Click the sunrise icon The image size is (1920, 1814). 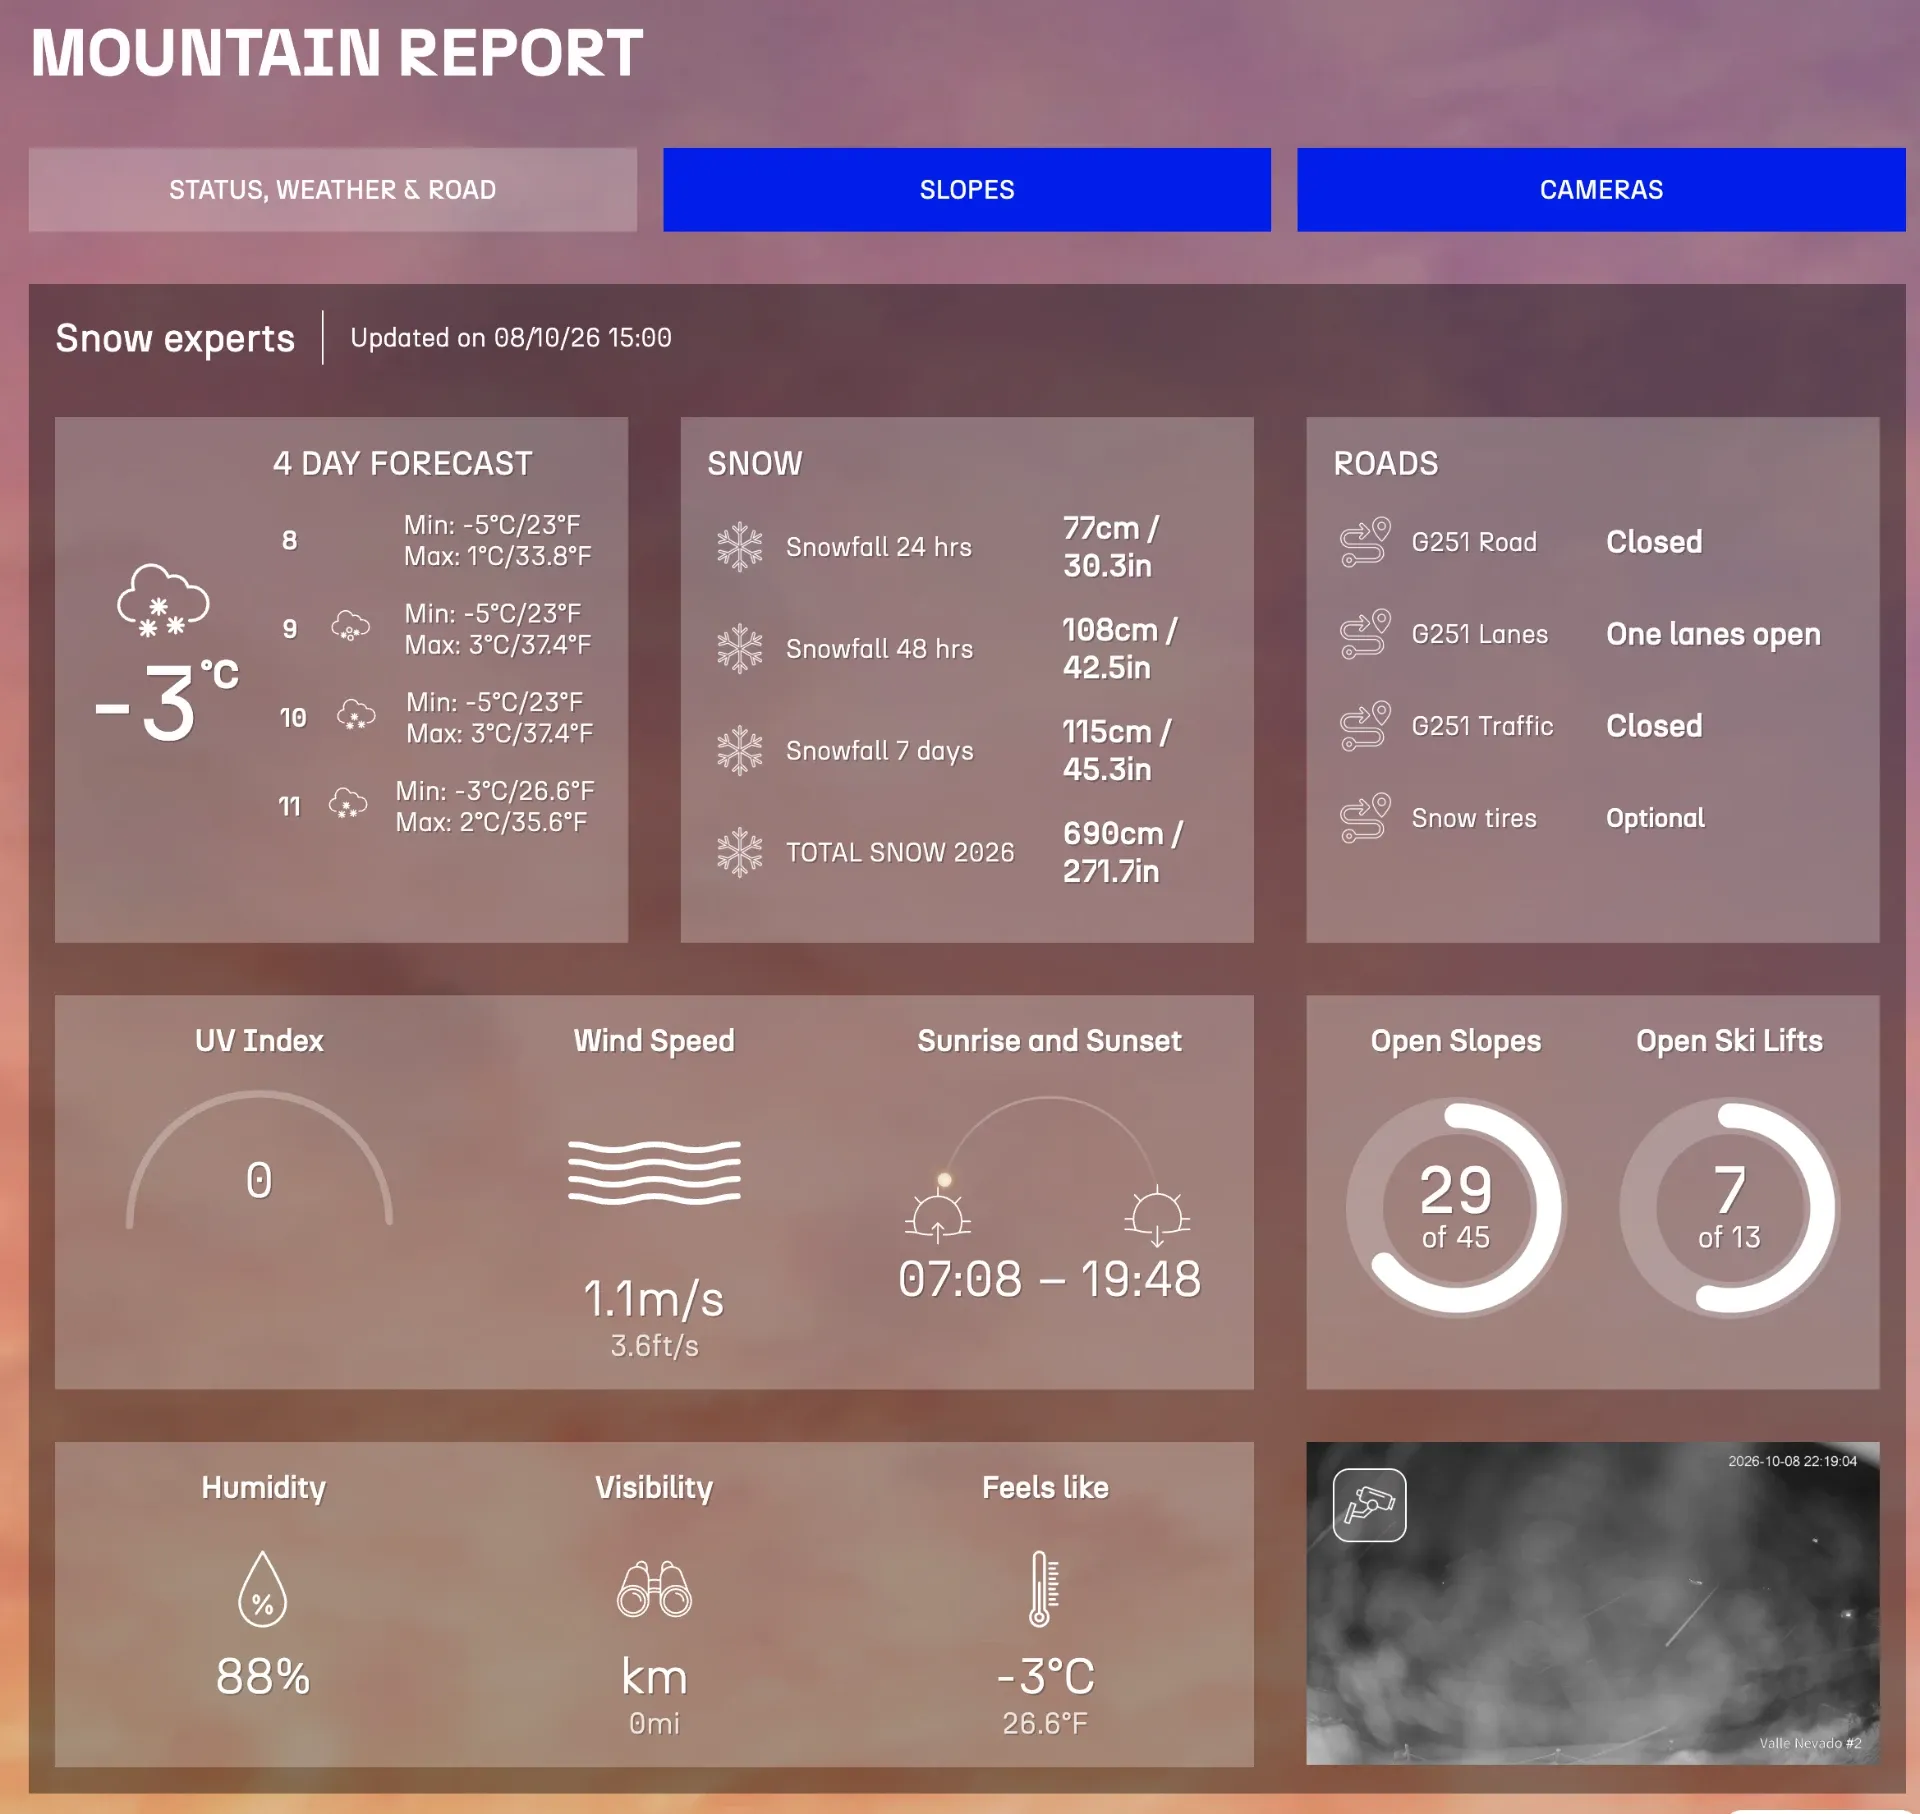(x=938, y=1217)
